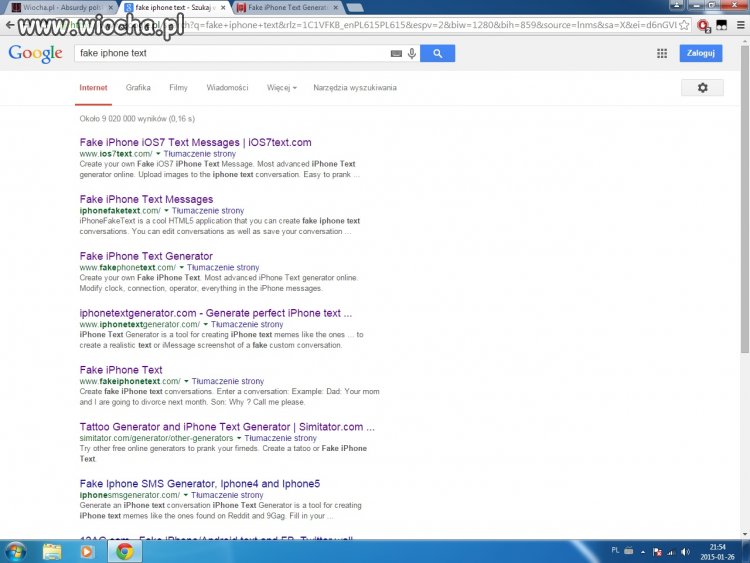750x563 pixels.
Task: Switch to Filmy results
Action: pos(178,88)
